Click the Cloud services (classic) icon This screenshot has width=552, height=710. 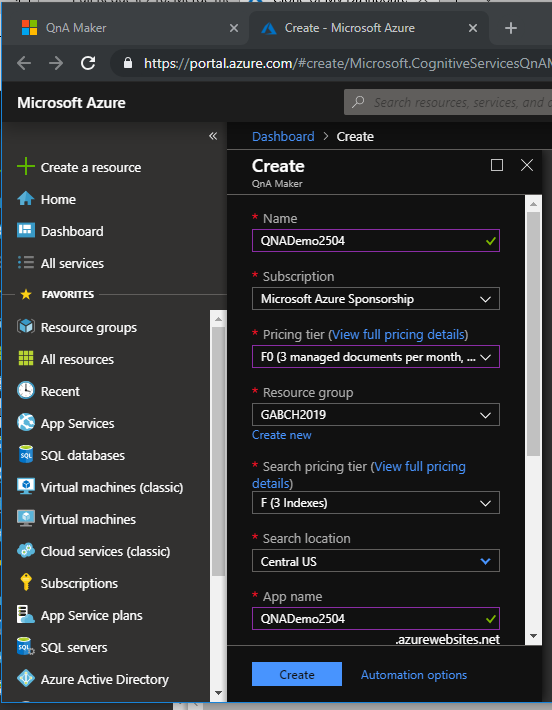(26, 551)
